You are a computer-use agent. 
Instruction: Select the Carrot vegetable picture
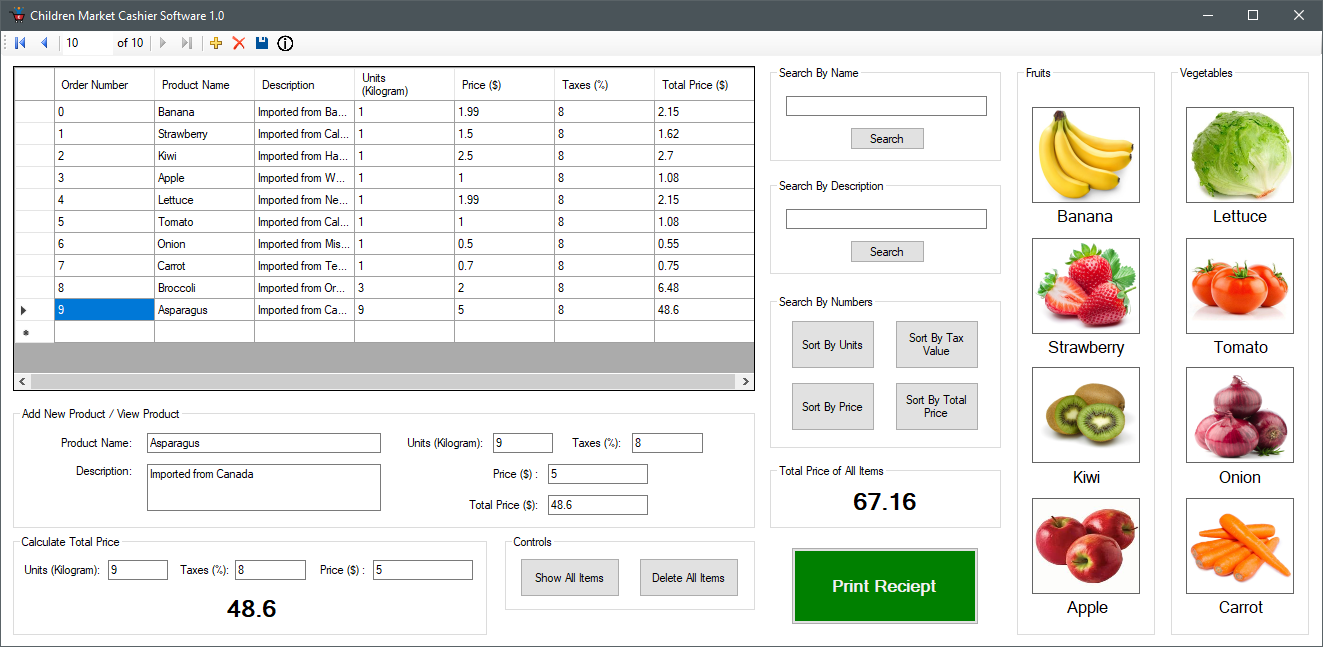[x=1240, y=546]
